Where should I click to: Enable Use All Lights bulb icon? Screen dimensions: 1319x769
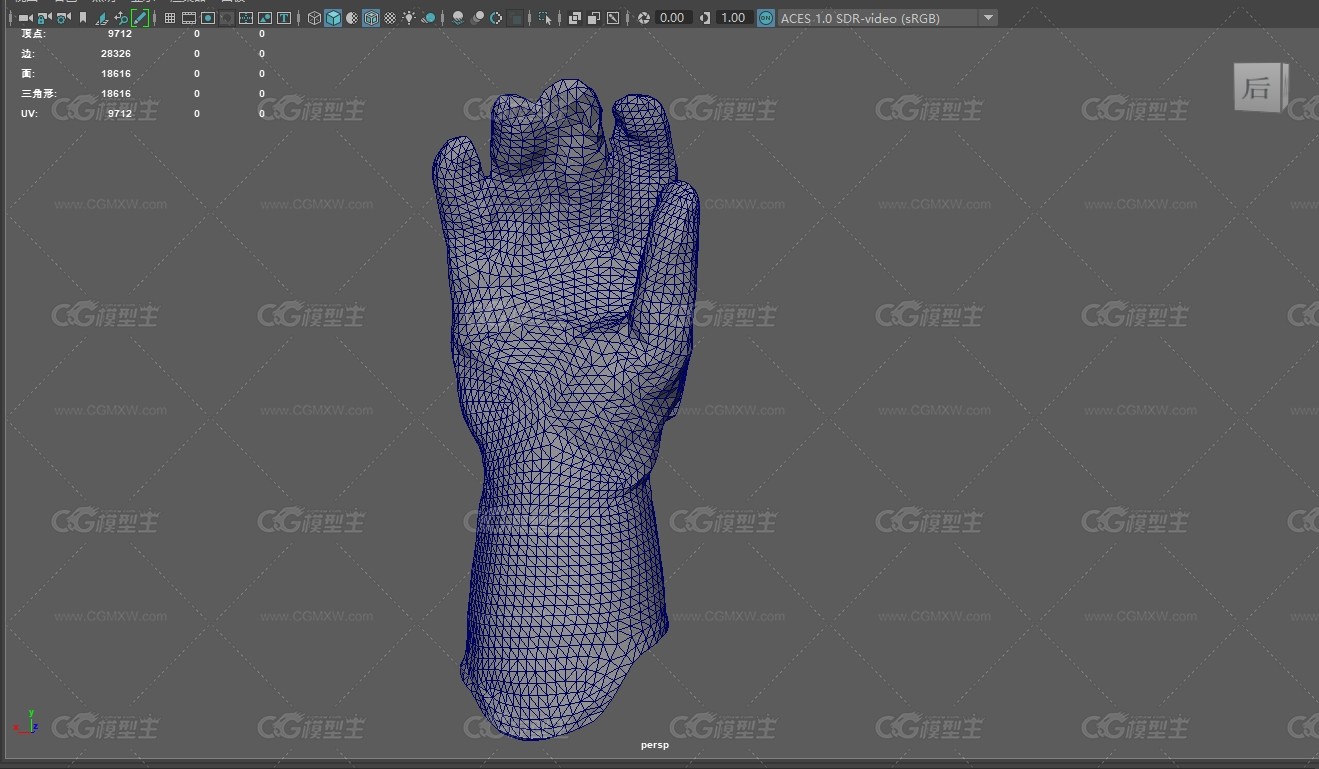(409, 18)
